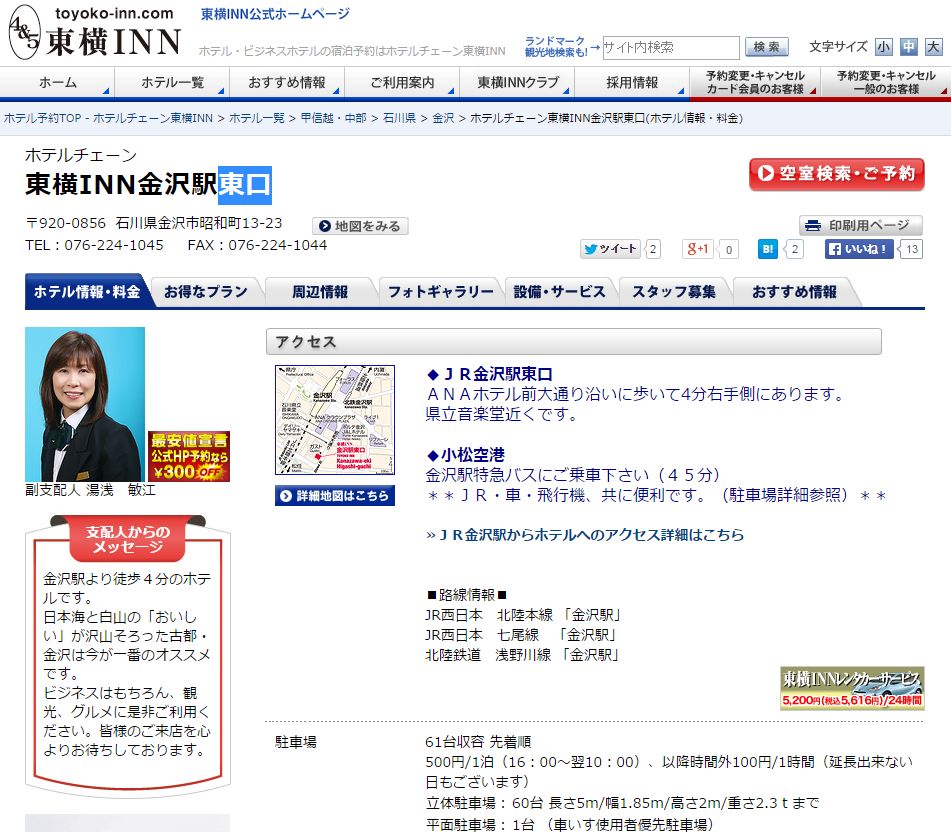Switch to the 周辺情報 tab
951x832 pixels.
click(320, 292)
